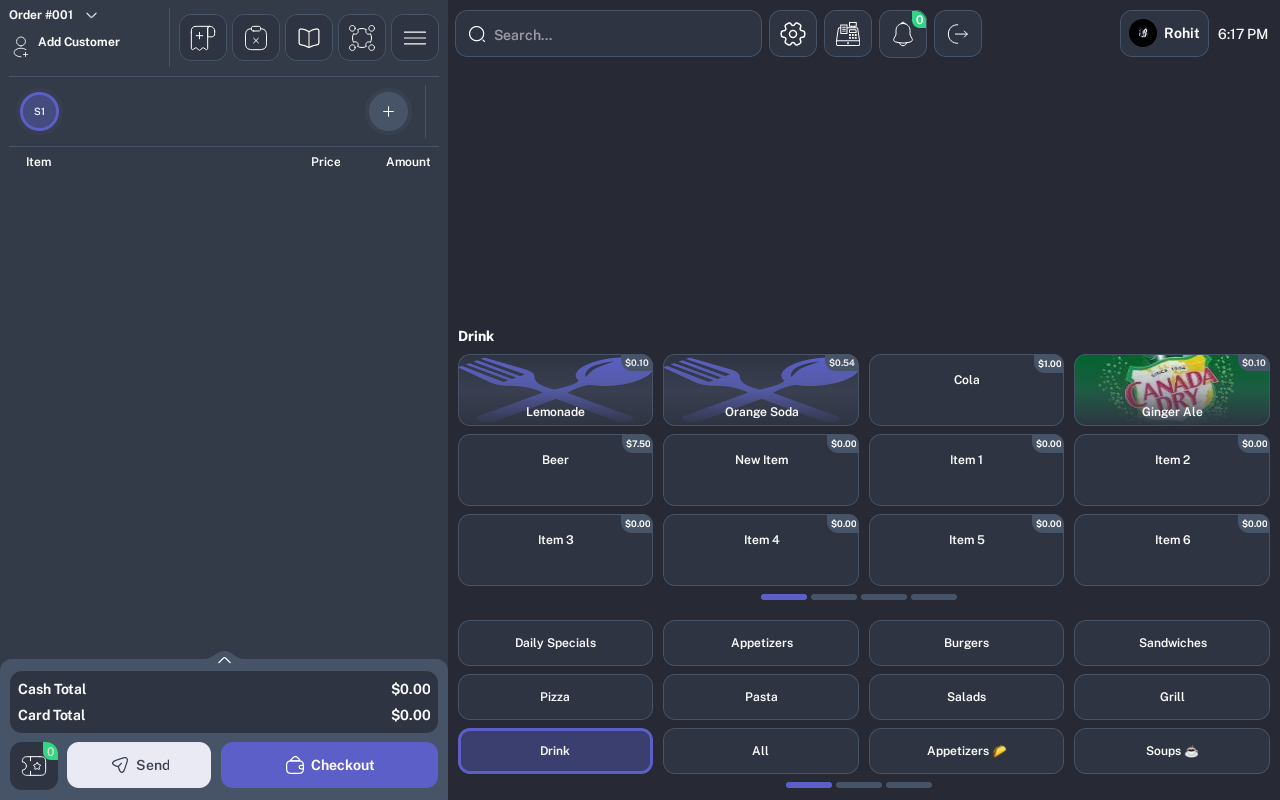Viewport: 1280px width, 800px height.
Task: Go to second page of drink items
Action: tap(834, 597)
